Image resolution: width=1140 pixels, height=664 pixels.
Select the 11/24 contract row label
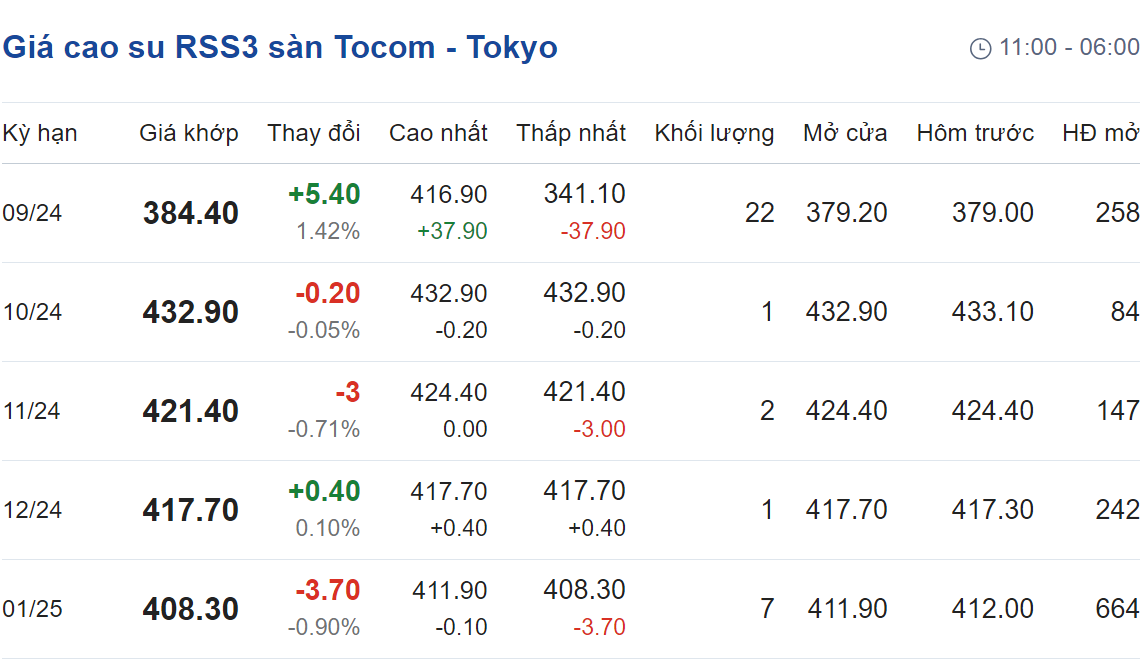coord(32,411)
